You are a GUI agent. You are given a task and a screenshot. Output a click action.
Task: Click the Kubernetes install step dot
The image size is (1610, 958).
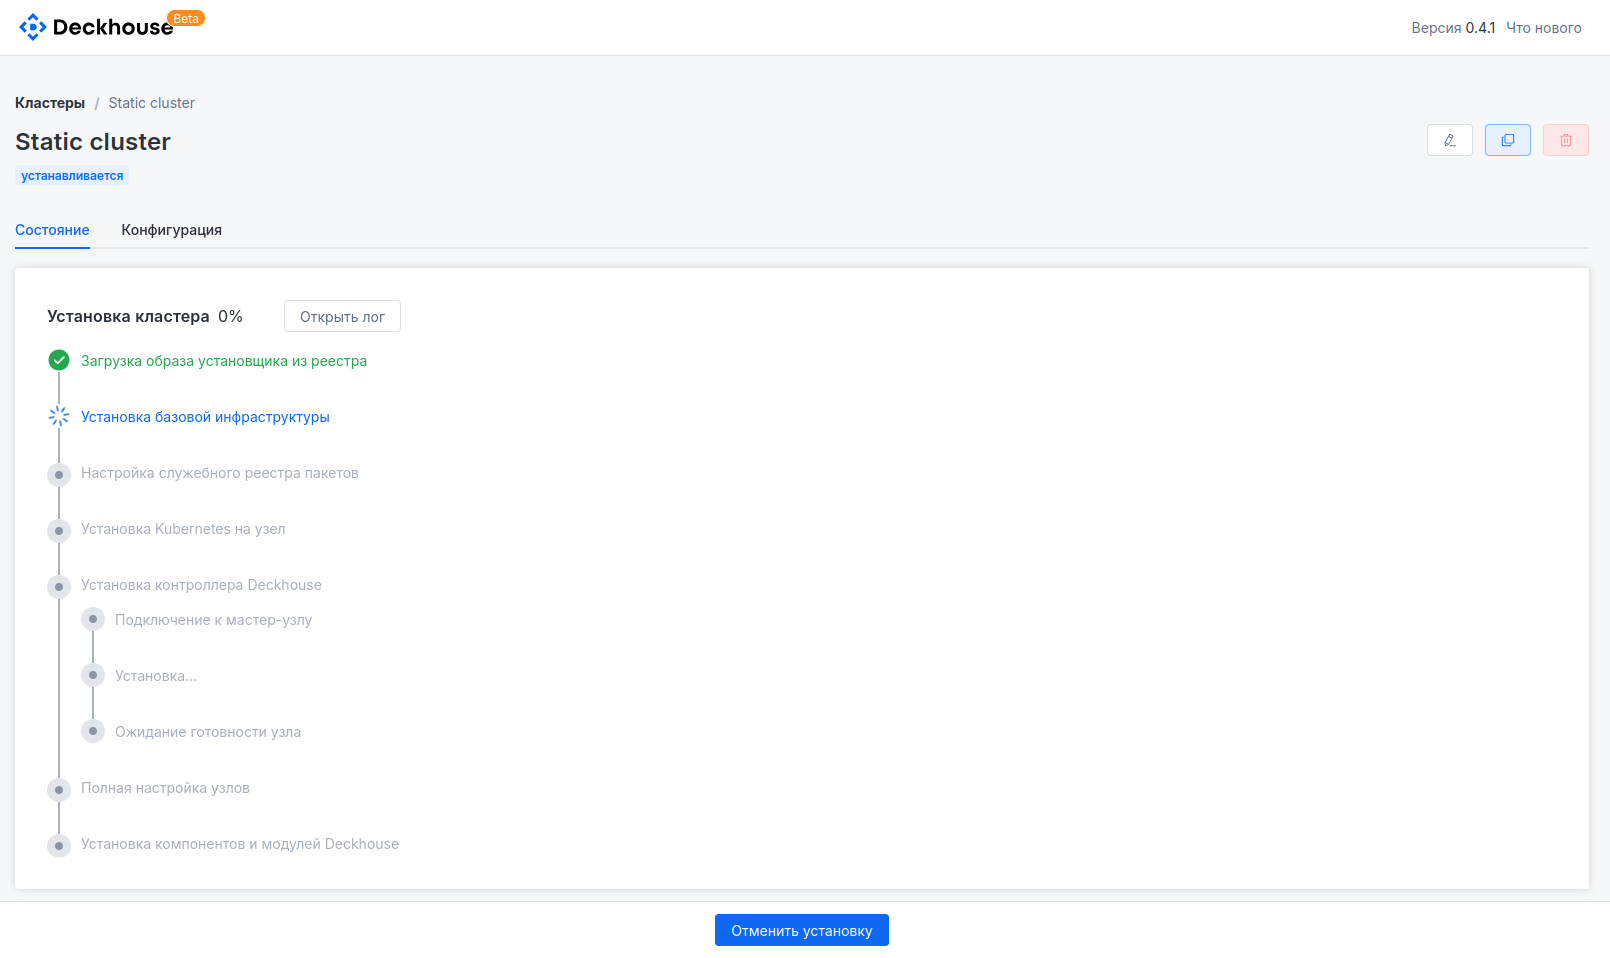pos(59,530)
